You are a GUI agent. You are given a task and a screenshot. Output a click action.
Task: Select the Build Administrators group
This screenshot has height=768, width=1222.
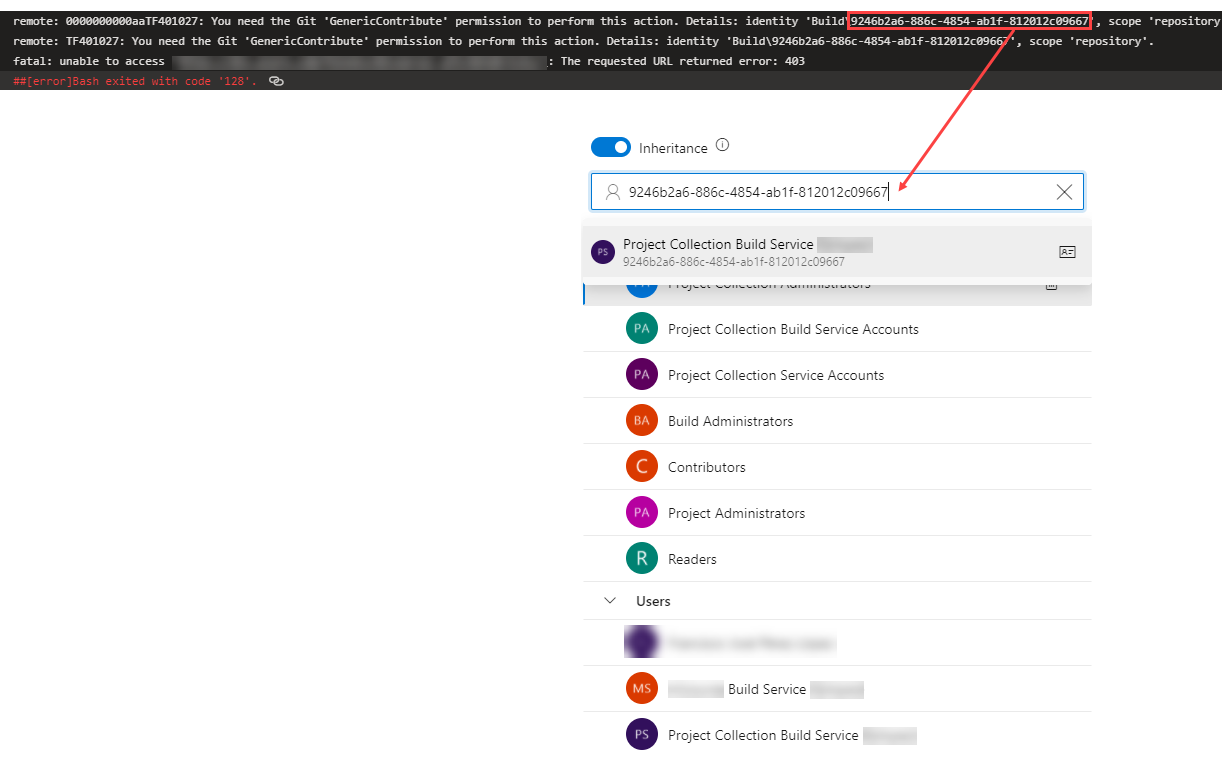[x=837, y=421]
